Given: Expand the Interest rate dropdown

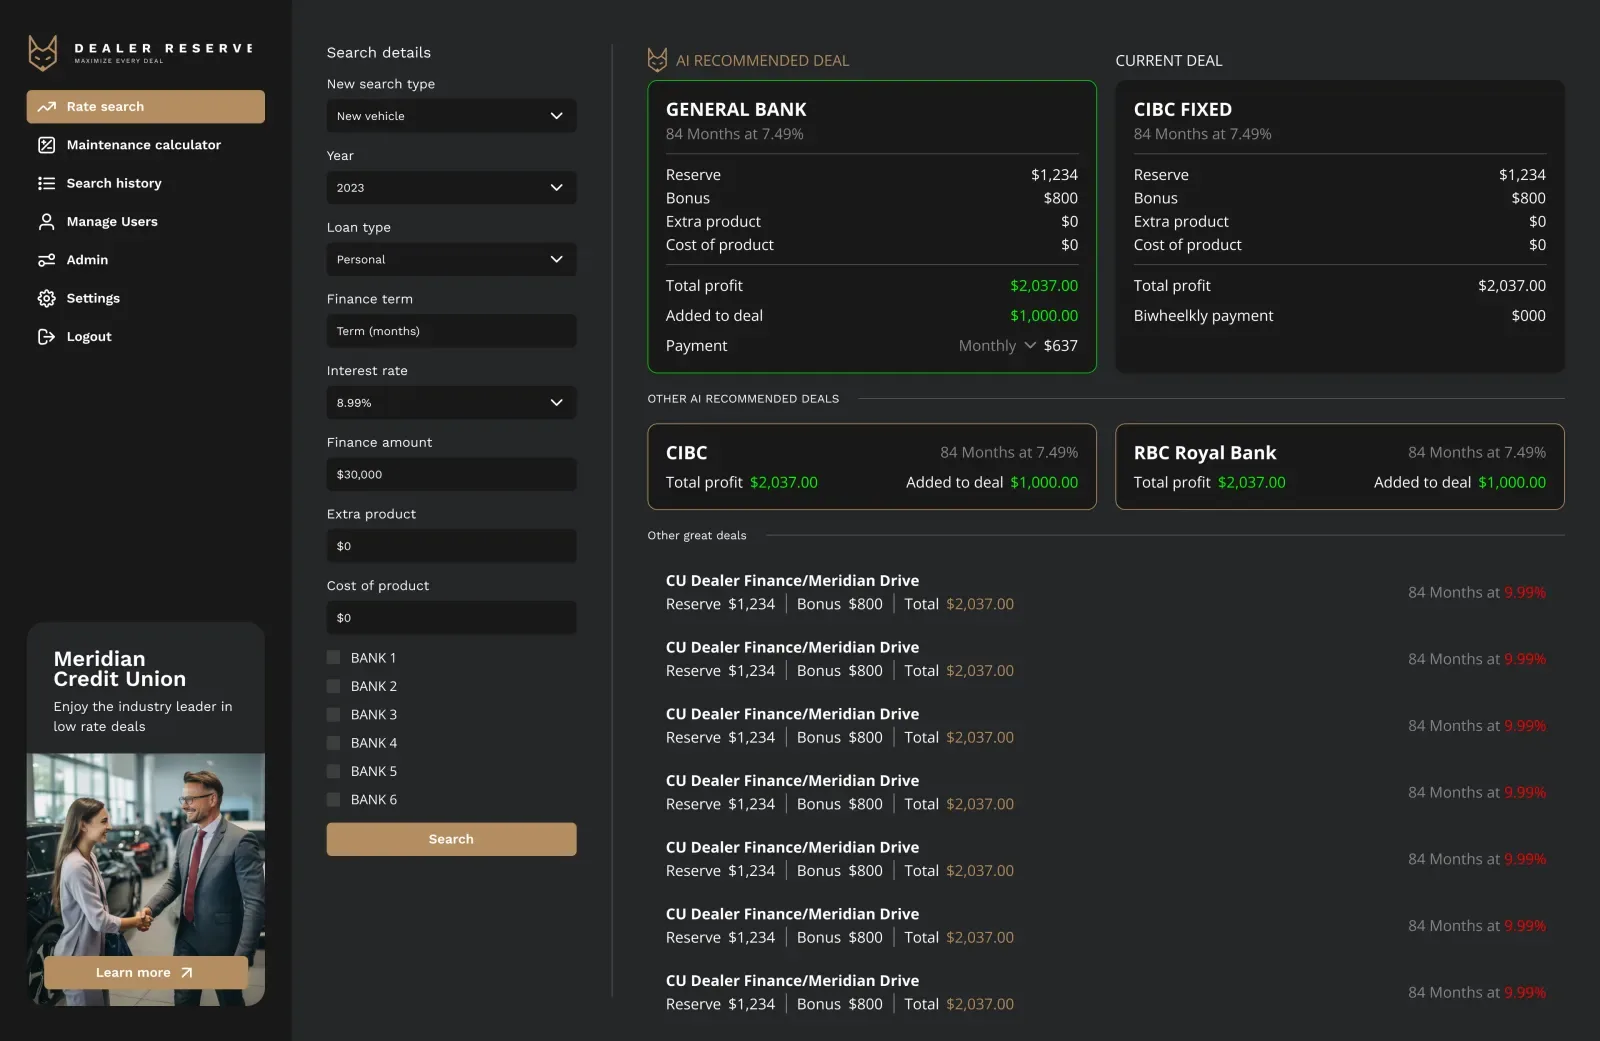Looking at the screenshot, I should tap(451, 403).
